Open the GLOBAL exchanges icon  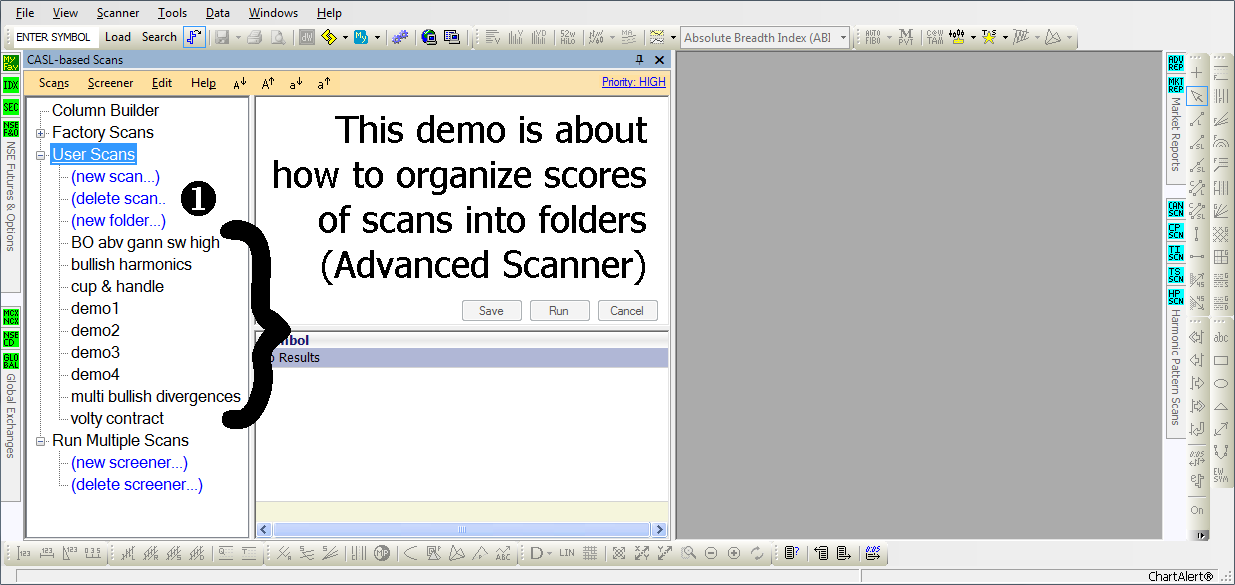[11, 362]
